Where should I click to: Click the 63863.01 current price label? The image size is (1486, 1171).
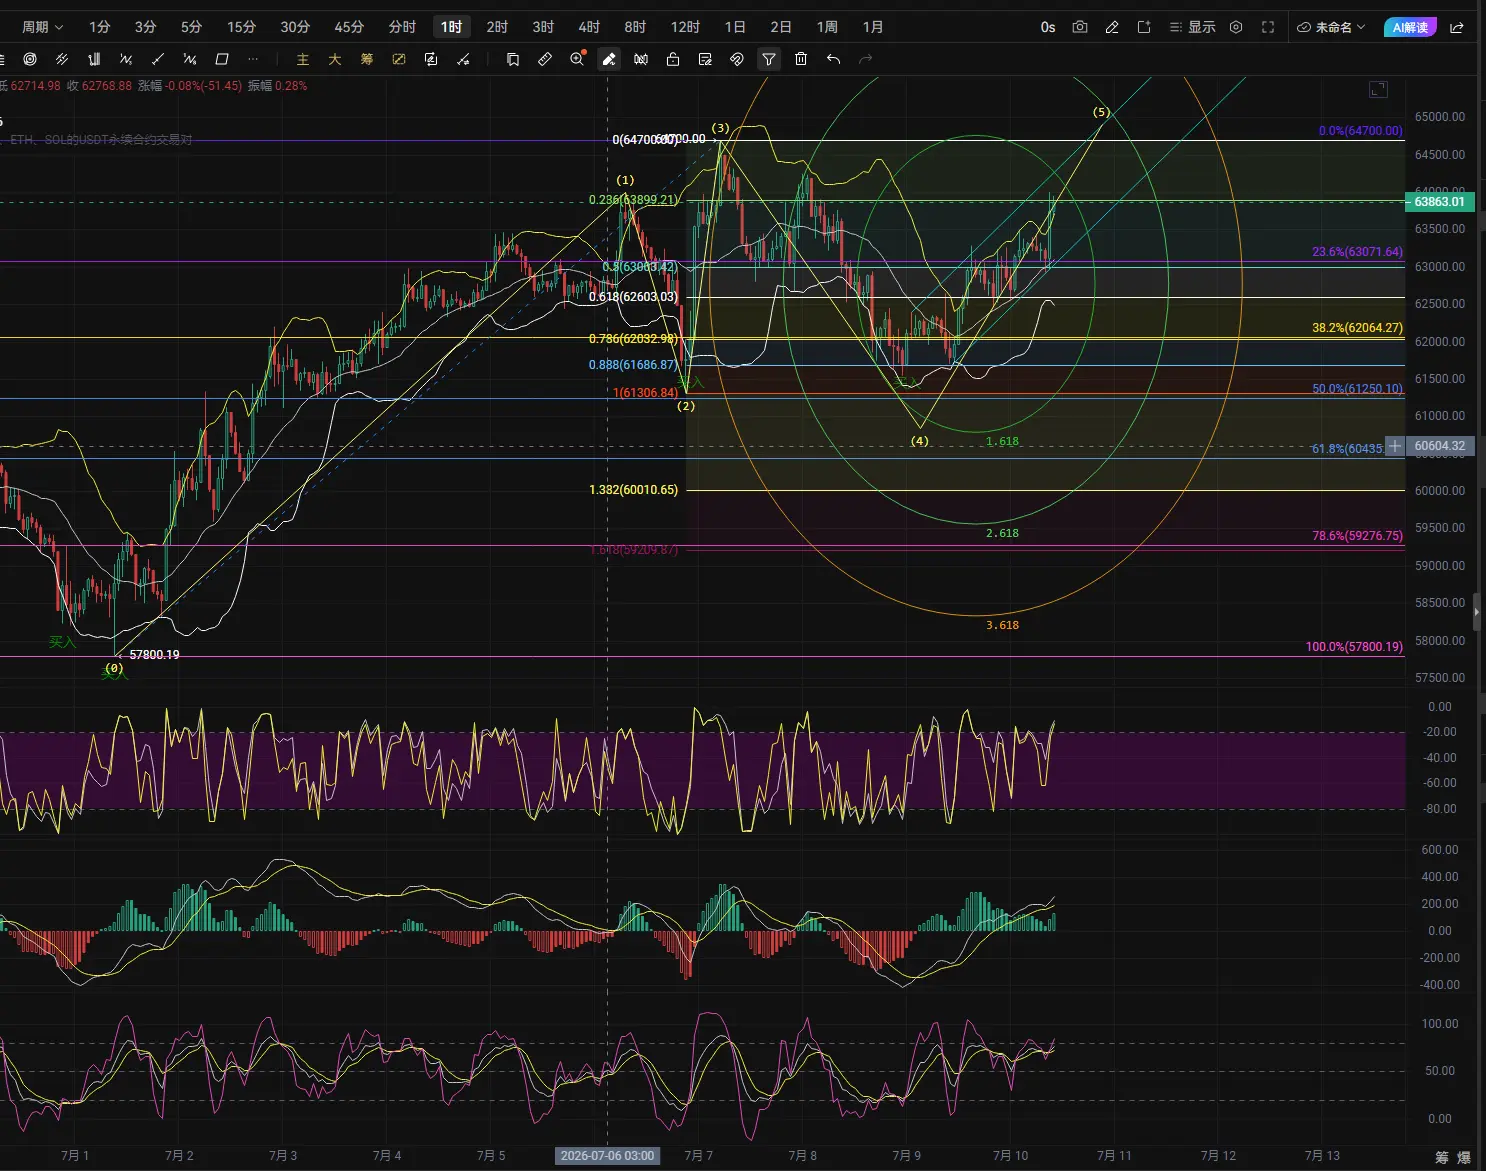[1439, 201]
